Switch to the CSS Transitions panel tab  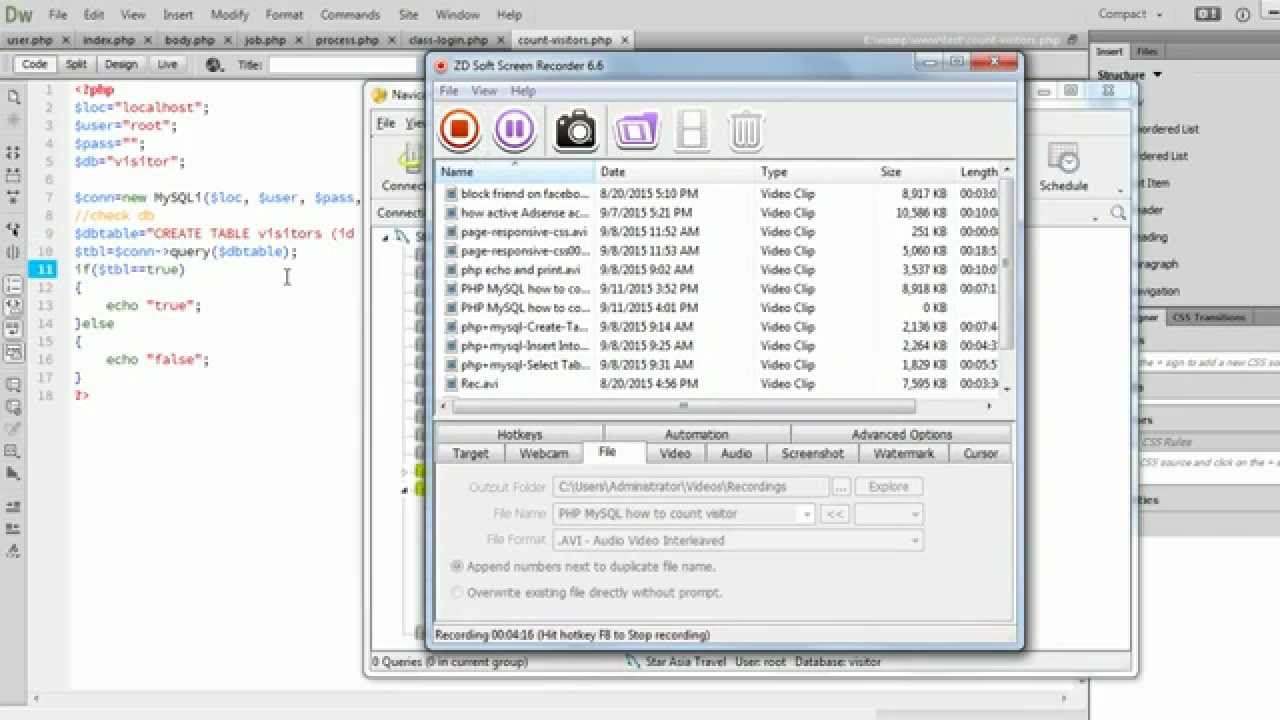point(1208,317)
